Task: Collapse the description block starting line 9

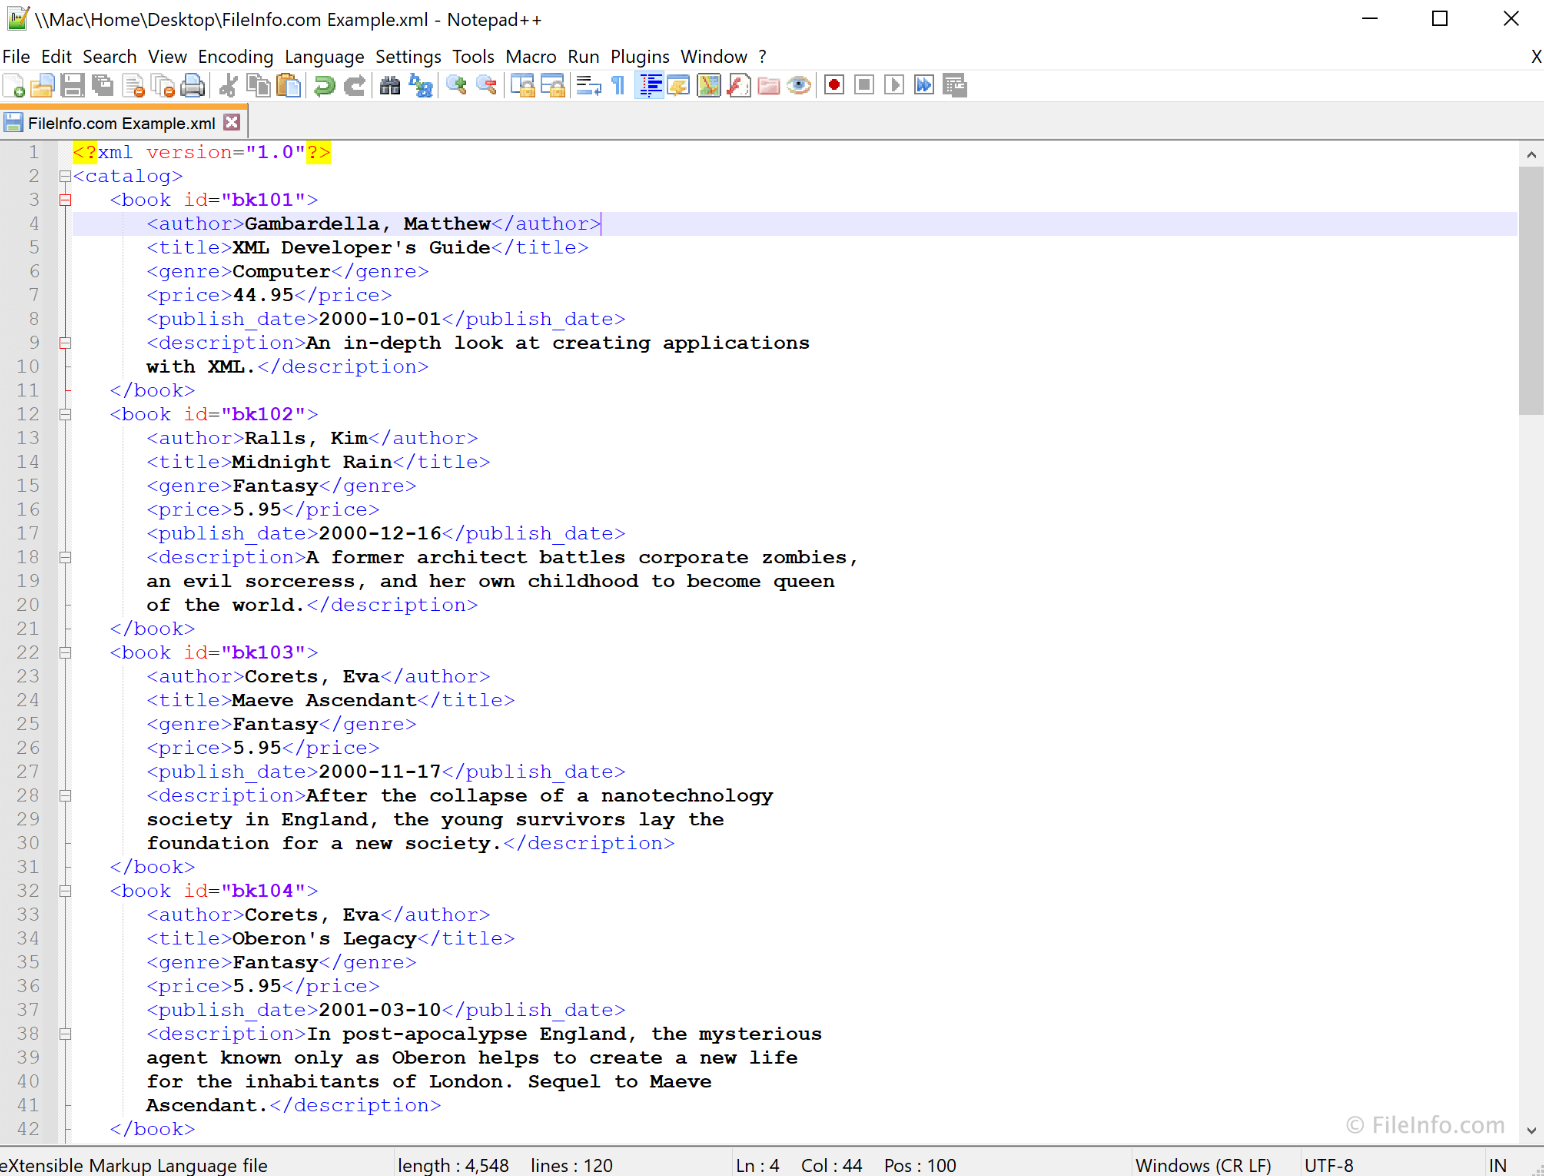Action: point(65,342)
